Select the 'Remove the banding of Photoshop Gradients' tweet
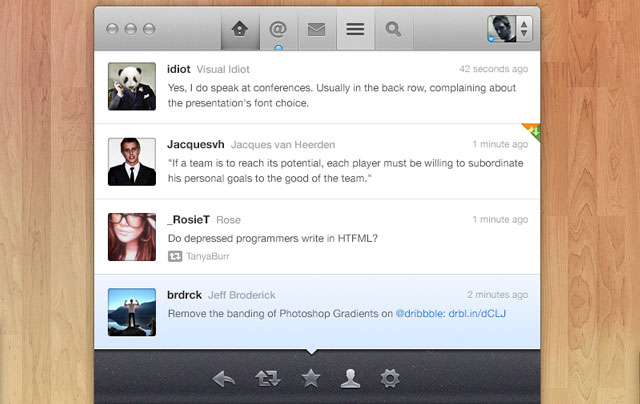The height and width of the screenshot is (404, 640). pyautogui.click(x=317, y=312)
